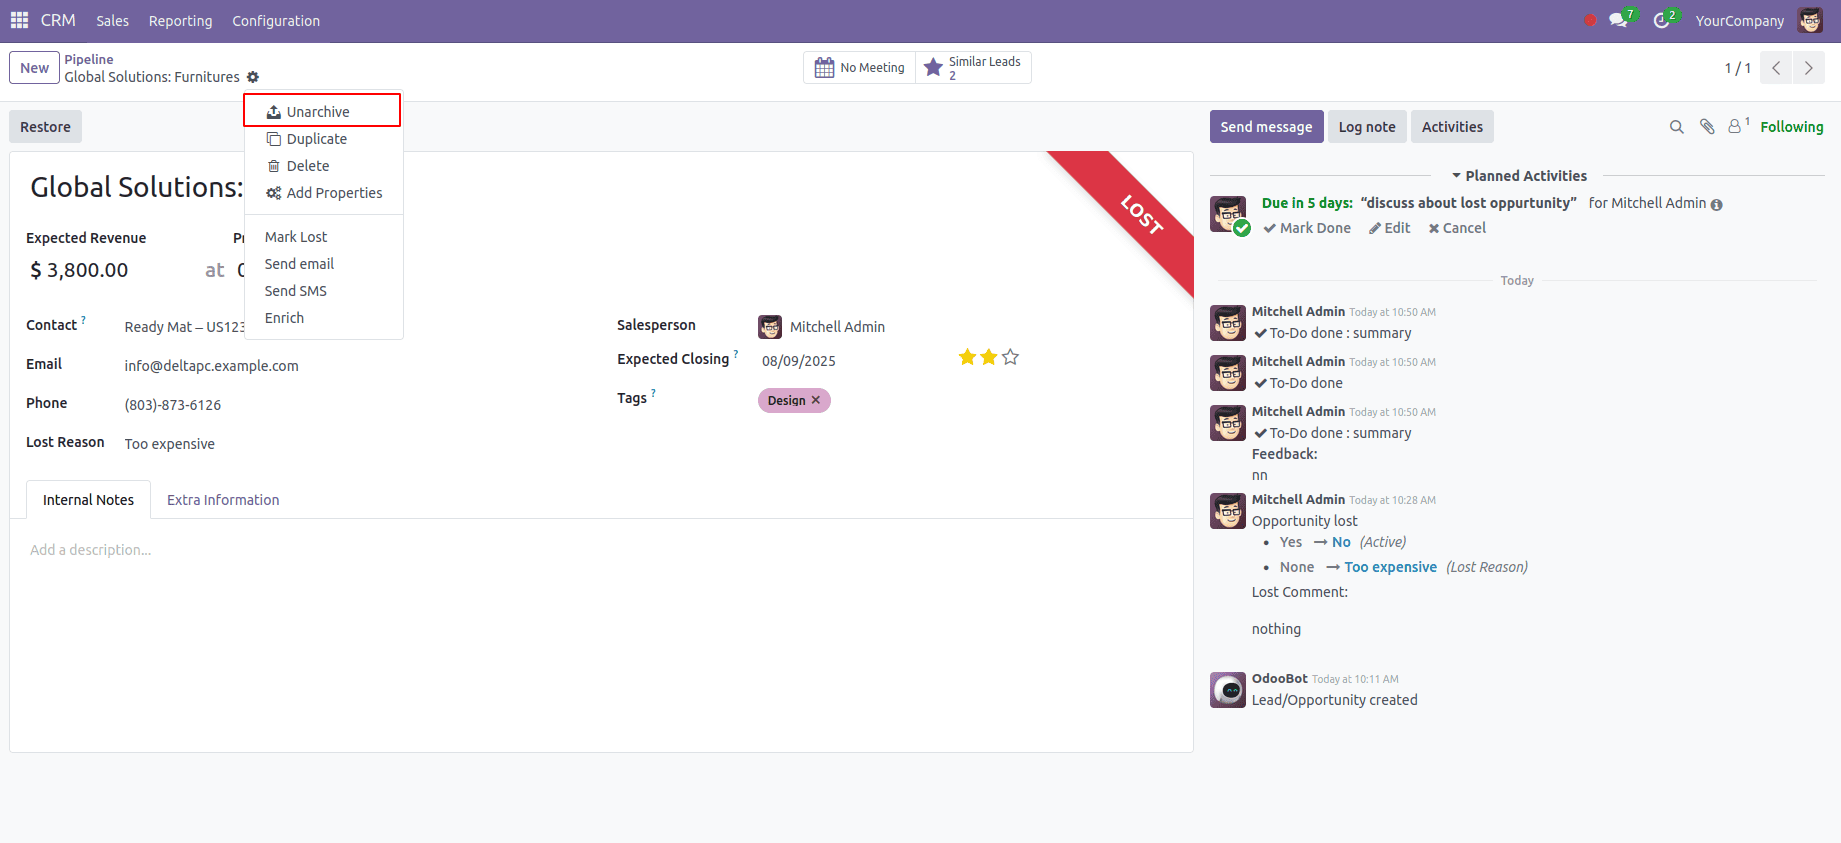Go to the next record arrow
Image resolution: width=1841 pixels, height=843 pixels.
[1808, 68]
